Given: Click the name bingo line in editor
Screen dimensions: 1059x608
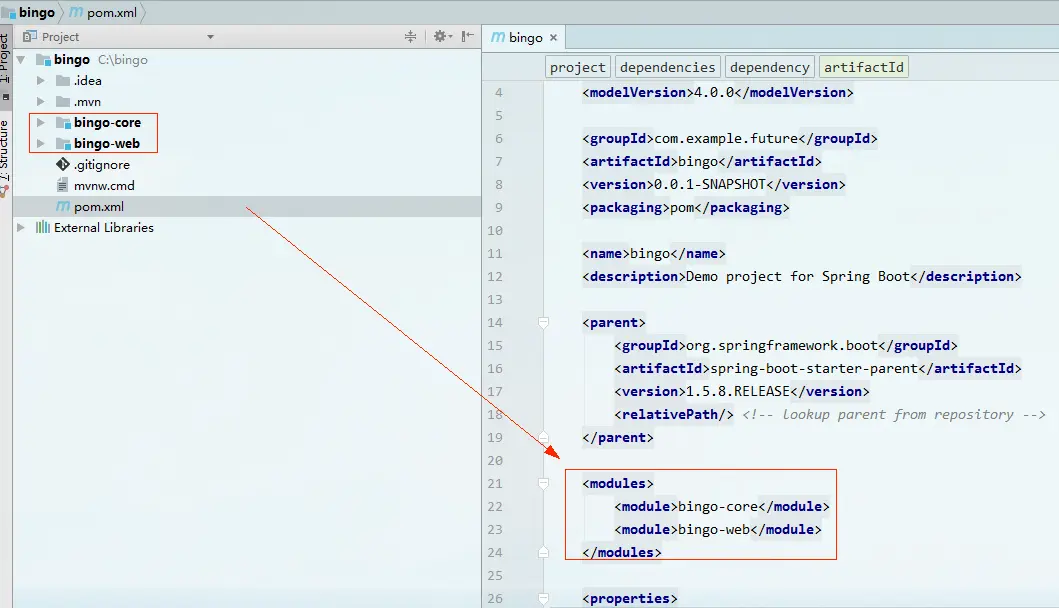Looking at the screenshot, I should tap(653, 253).
